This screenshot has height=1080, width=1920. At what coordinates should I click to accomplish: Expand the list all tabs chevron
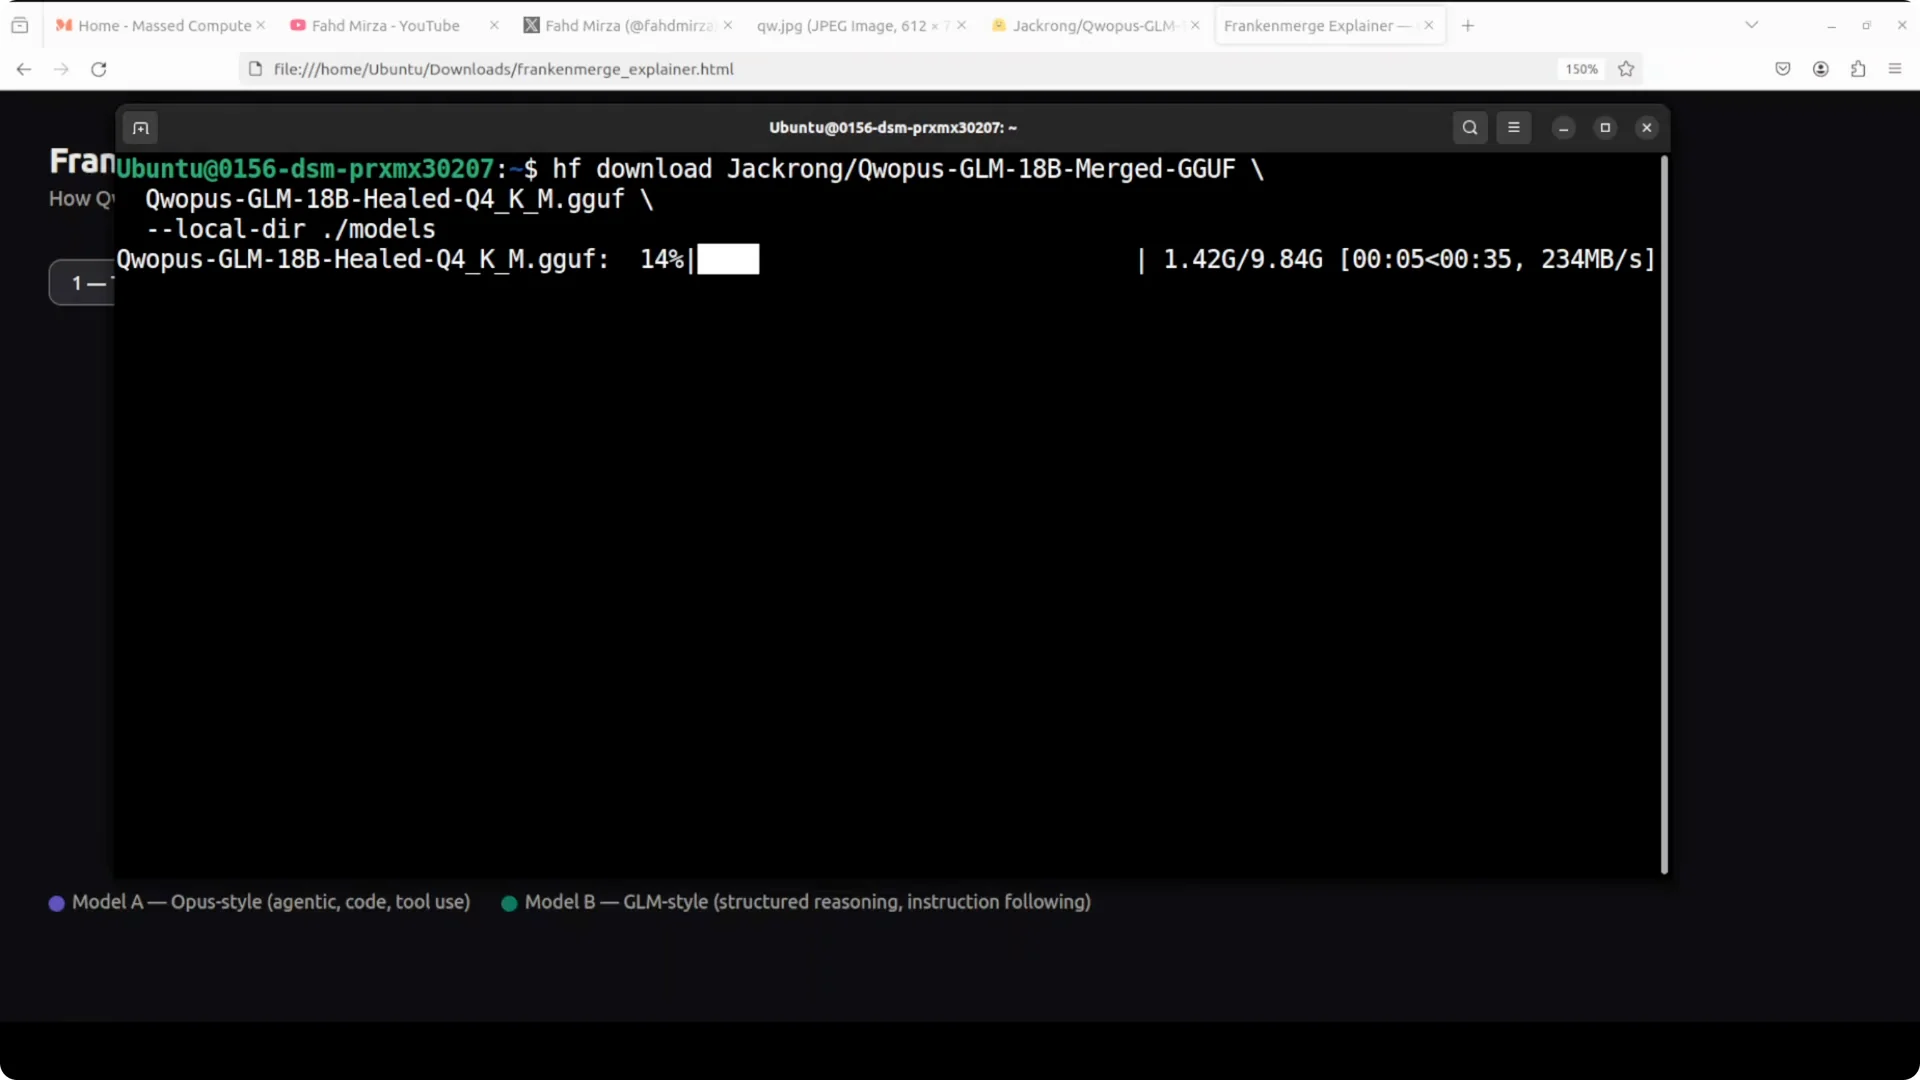coord(1752,25)
